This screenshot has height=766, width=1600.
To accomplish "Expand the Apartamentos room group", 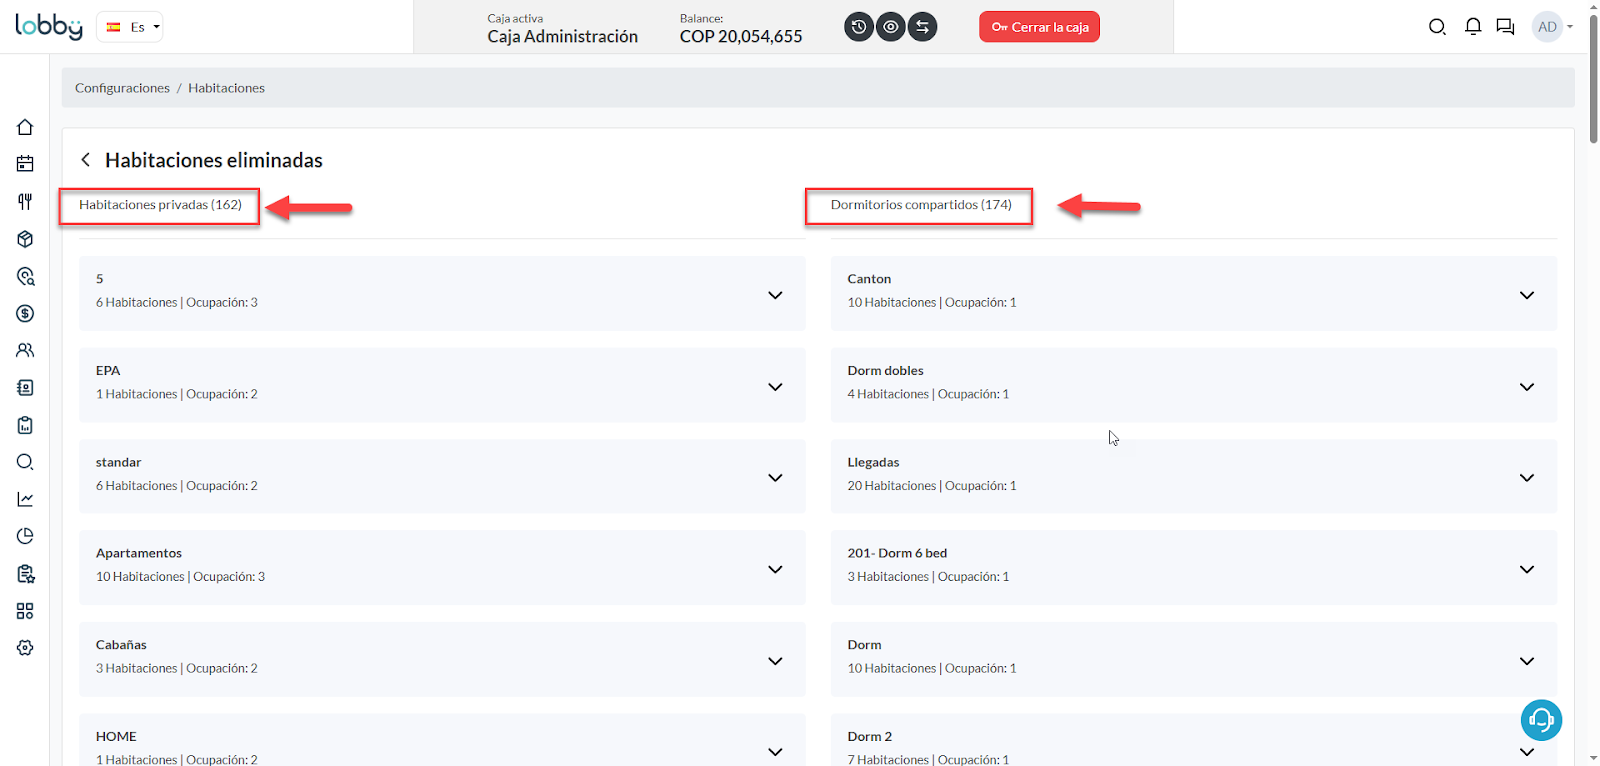I will tap(775, 569).
